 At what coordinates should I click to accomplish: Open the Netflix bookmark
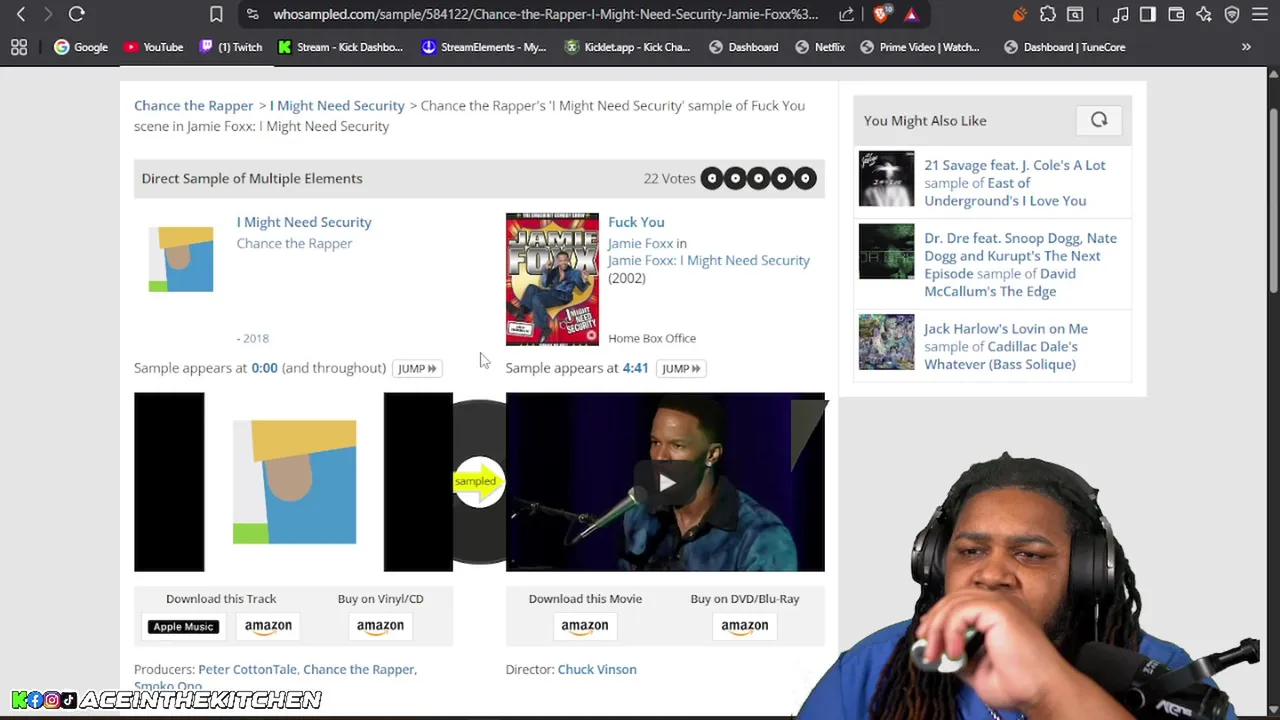click(x=819, y=47)
